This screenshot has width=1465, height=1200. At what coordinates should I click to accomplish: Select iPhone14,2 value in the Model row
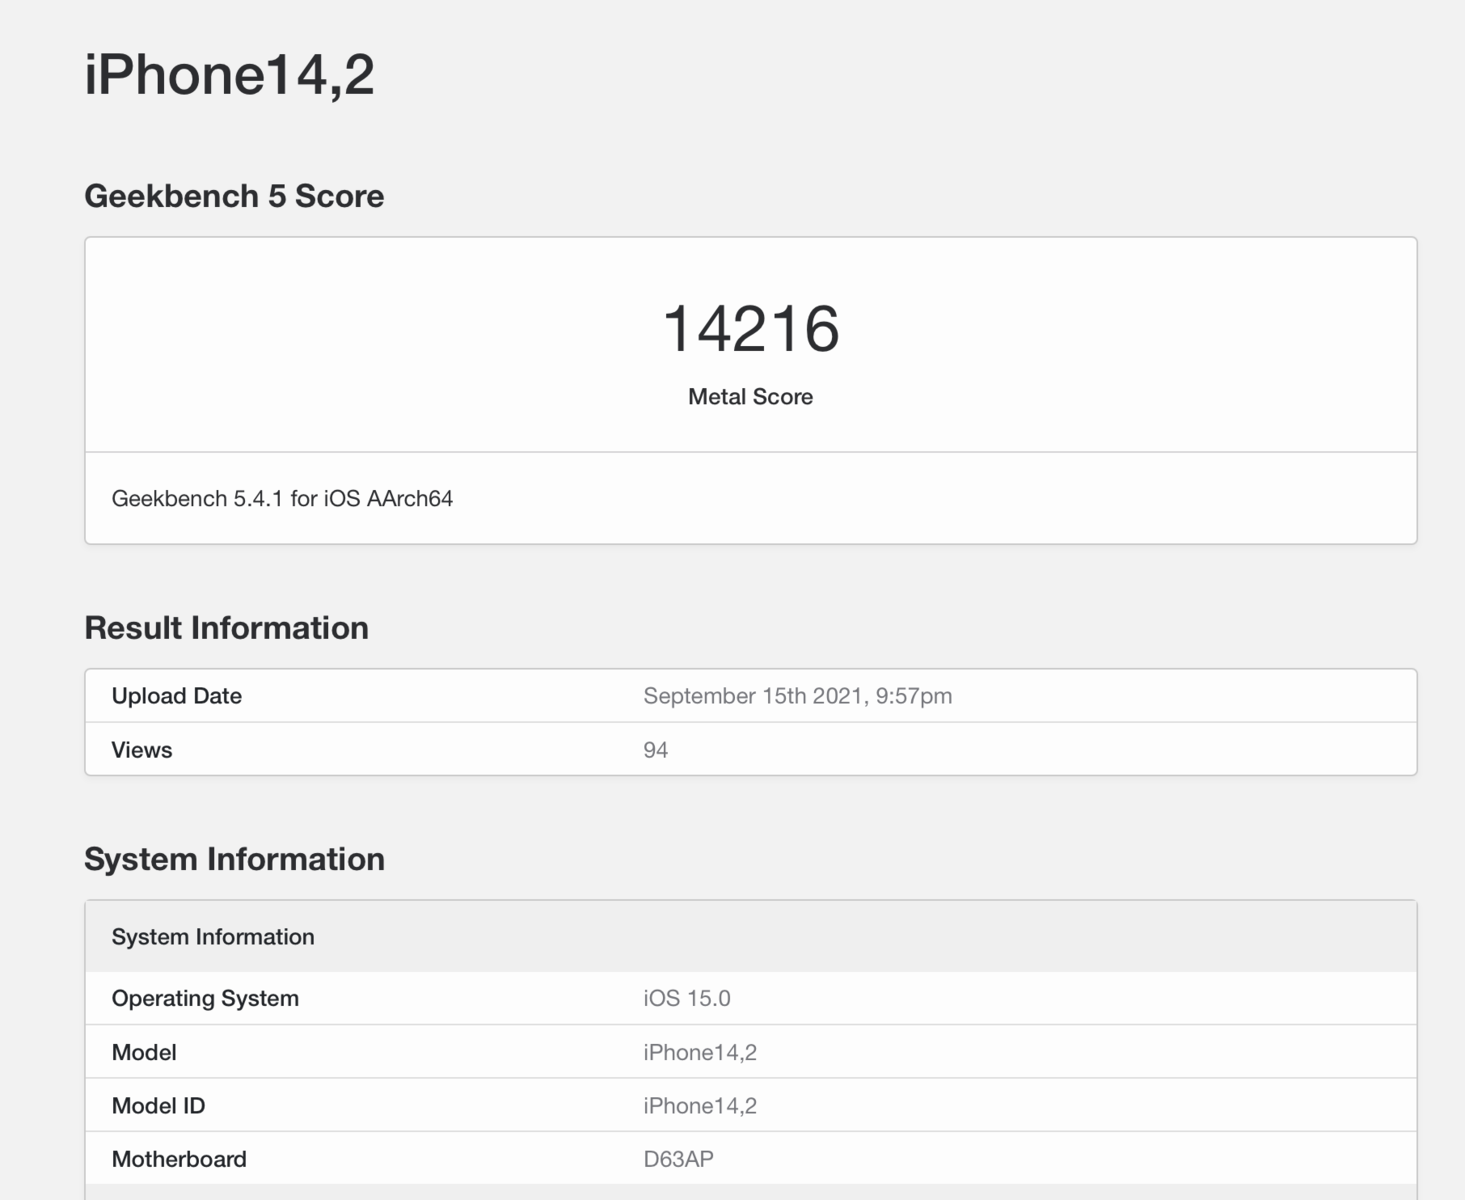(700, 1052)
